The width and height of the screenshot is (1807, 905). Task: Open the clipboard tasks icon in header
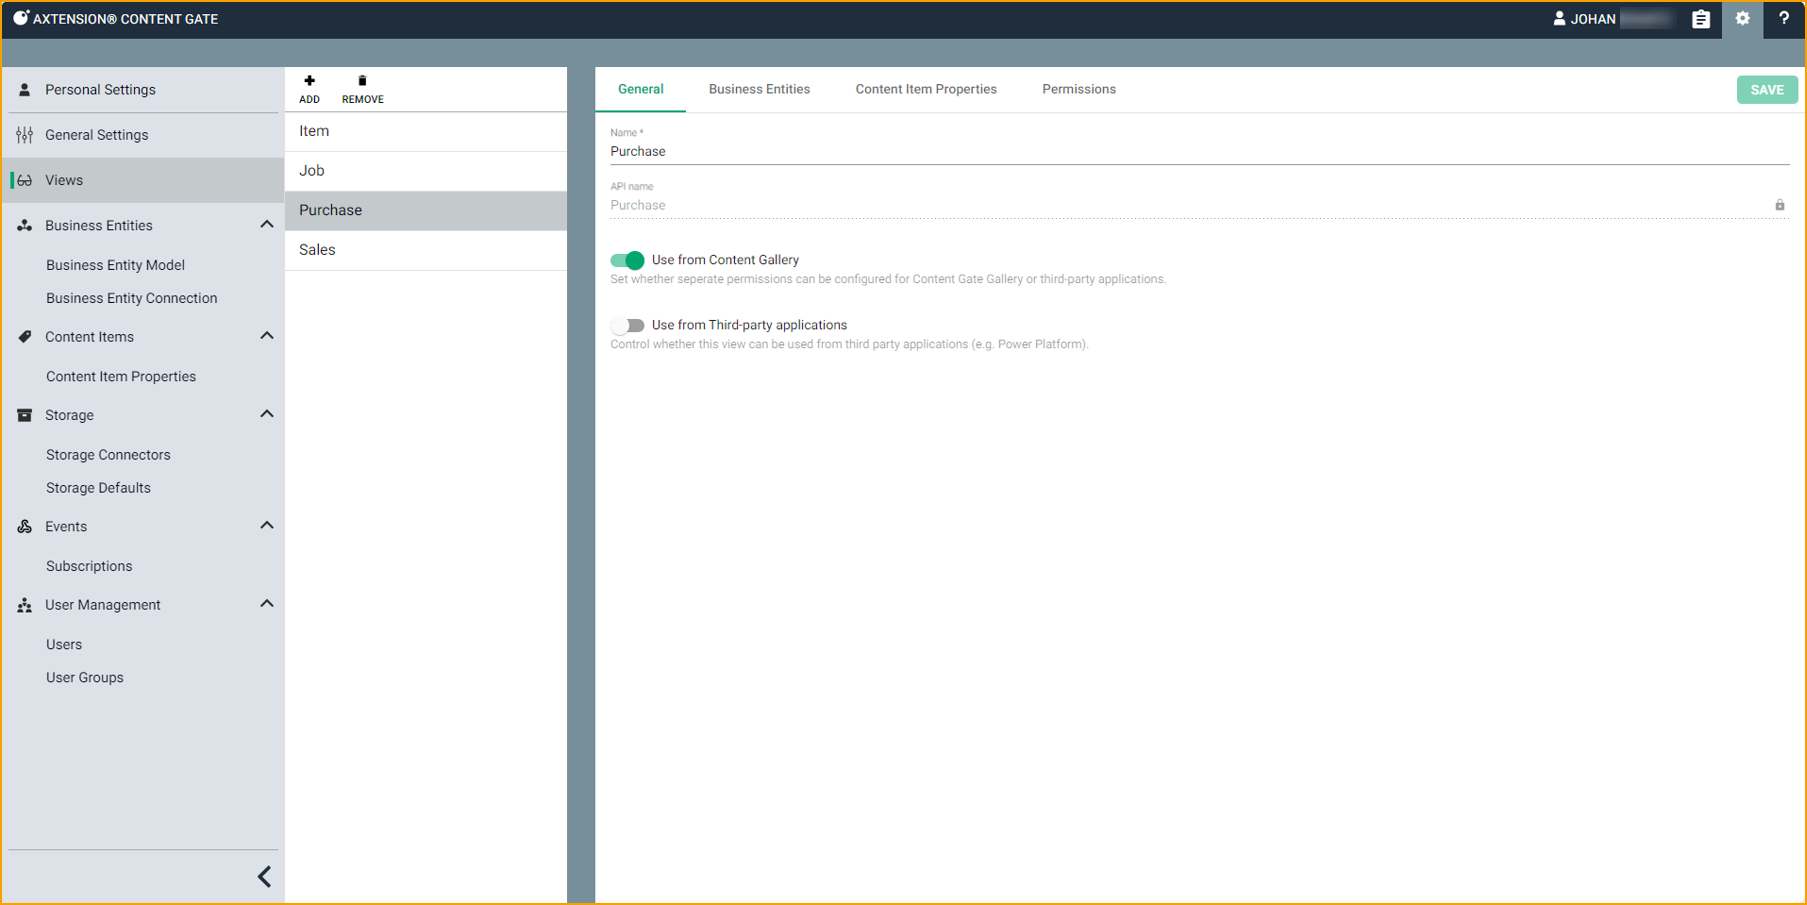pos(1701,19)
